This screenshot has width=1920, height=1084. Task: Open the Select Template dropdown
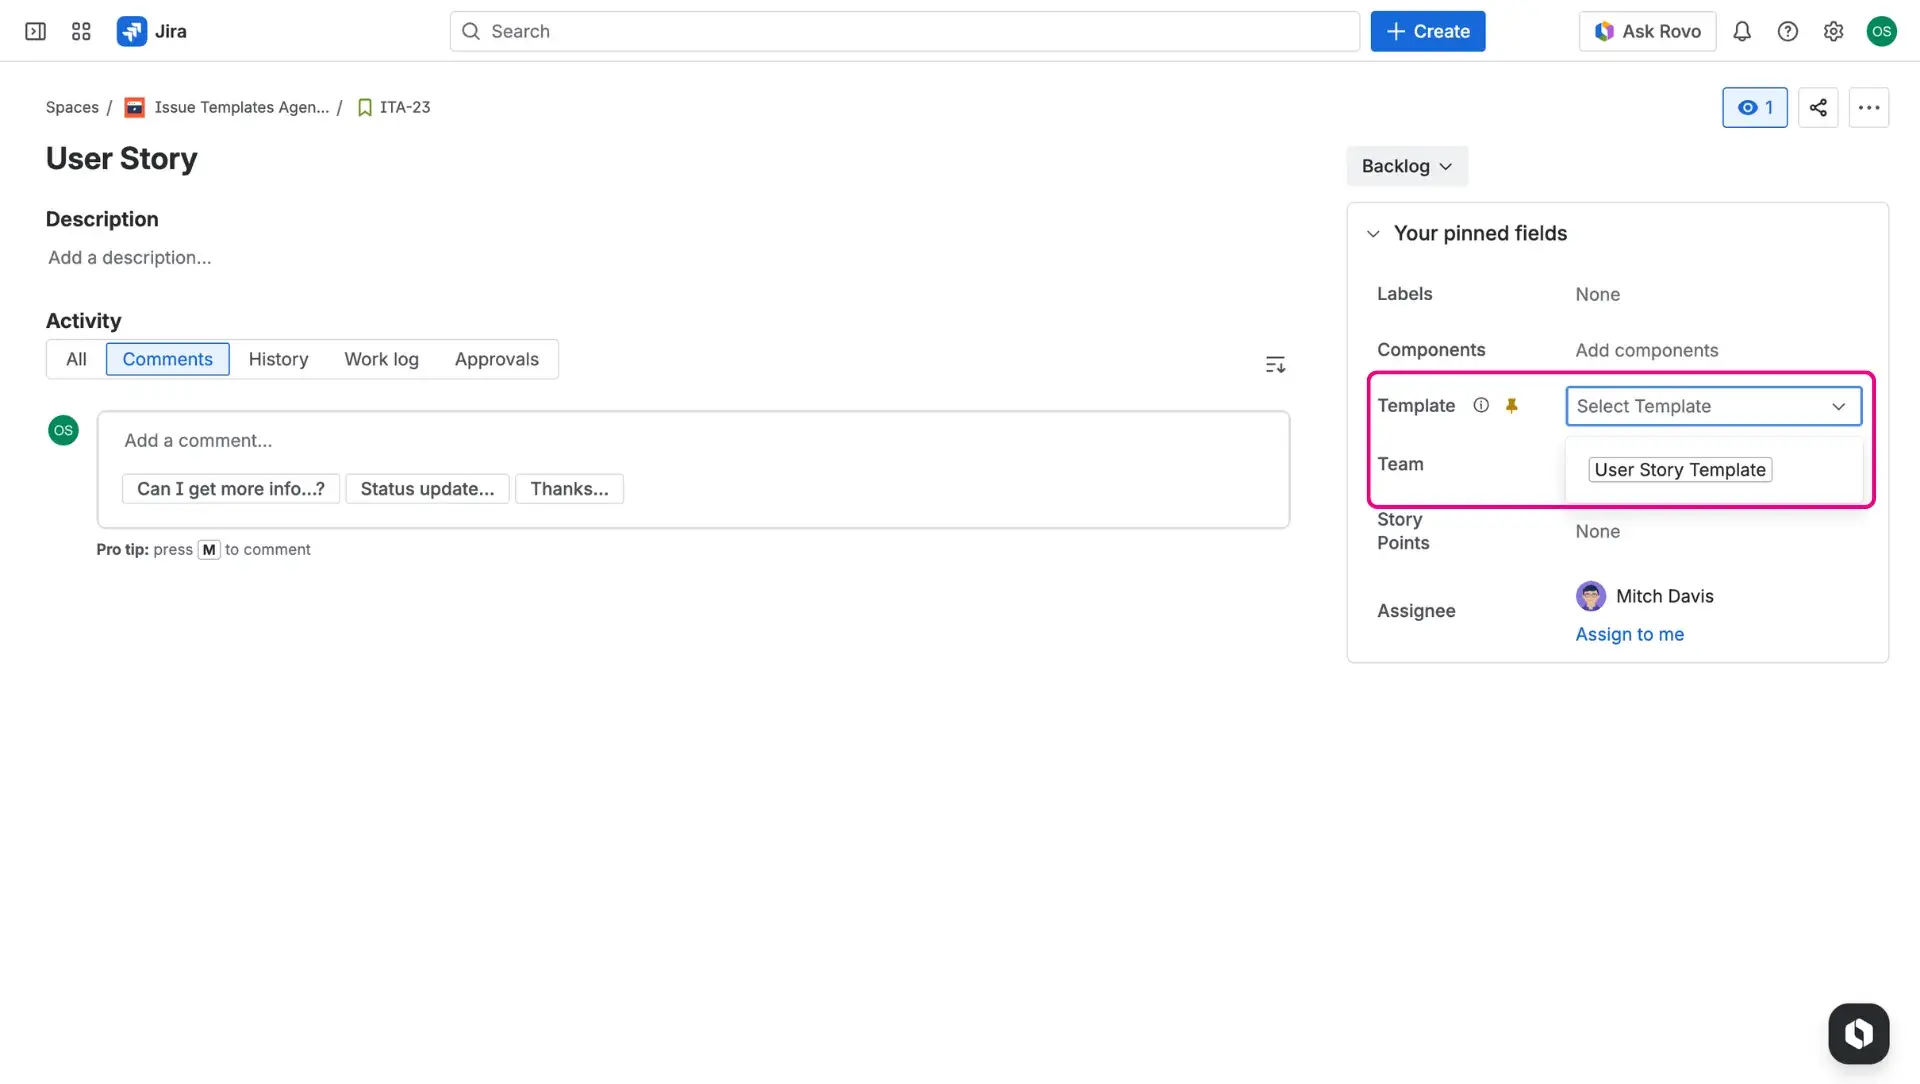pyautogui.click(x=1713, y=406)
